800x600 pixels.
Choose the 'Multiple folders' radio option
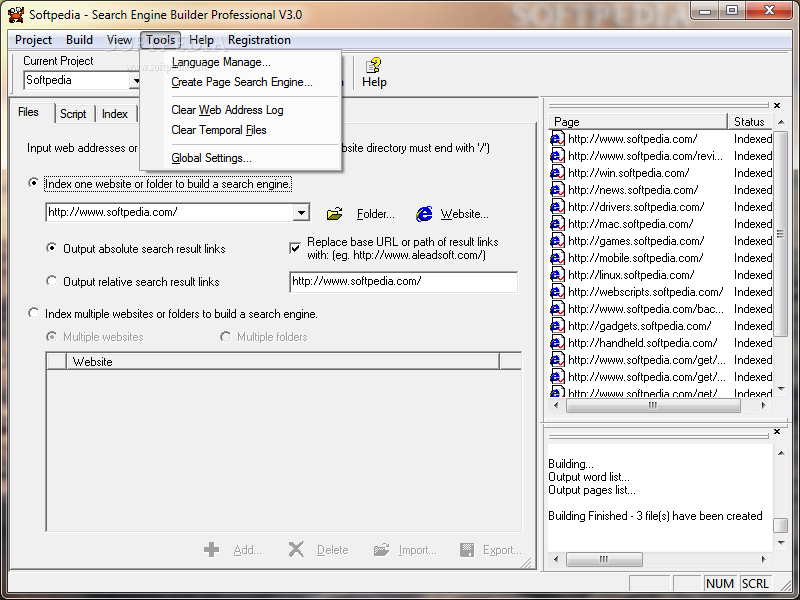point(225,336)
